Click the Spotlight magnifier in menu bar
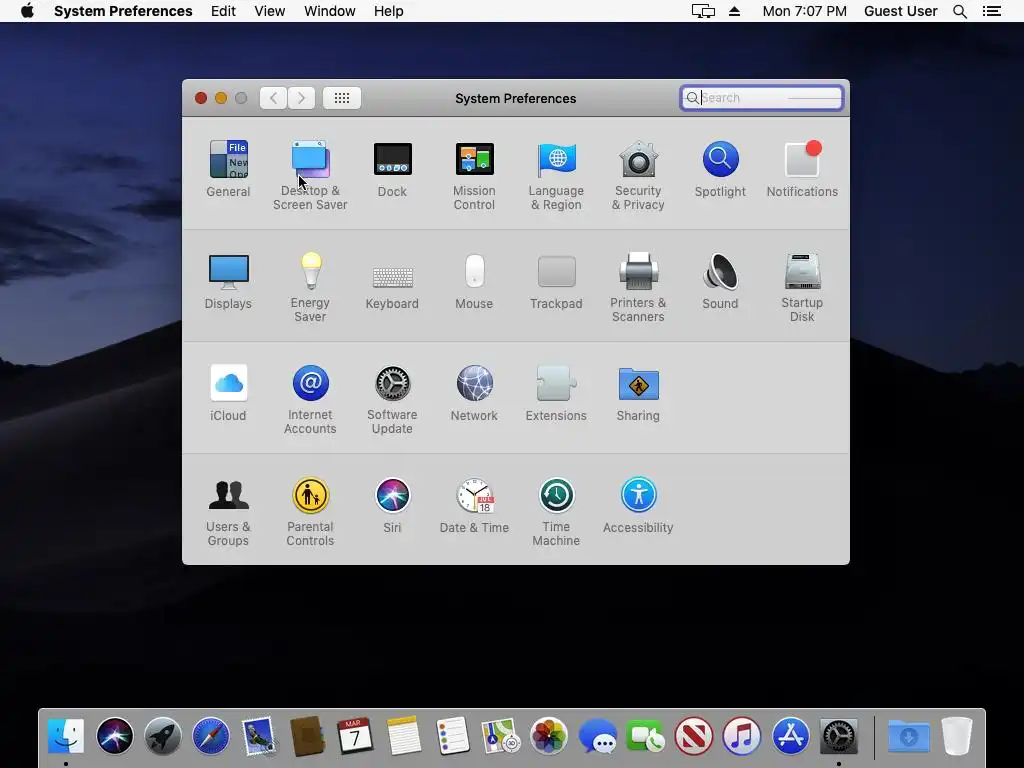1024x768 pixels. 960,11
